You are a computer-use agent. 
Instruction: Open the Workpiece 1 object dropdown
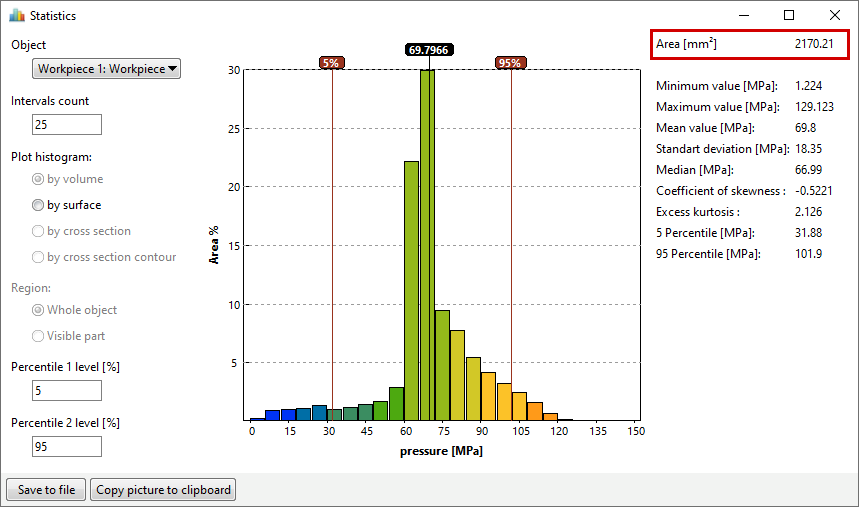(106, 69)
